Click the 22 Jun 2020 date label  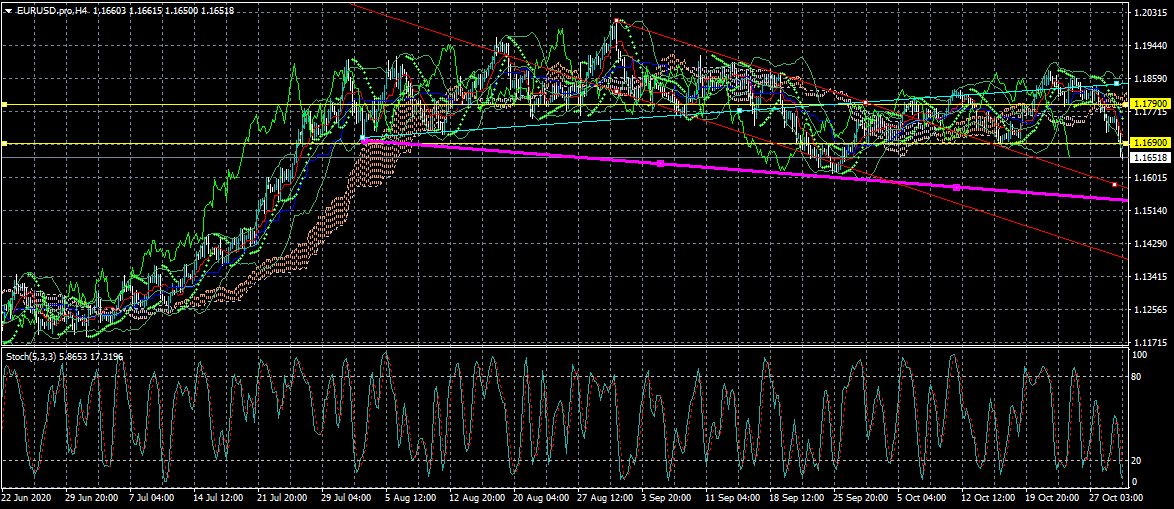tap(28, 497)
